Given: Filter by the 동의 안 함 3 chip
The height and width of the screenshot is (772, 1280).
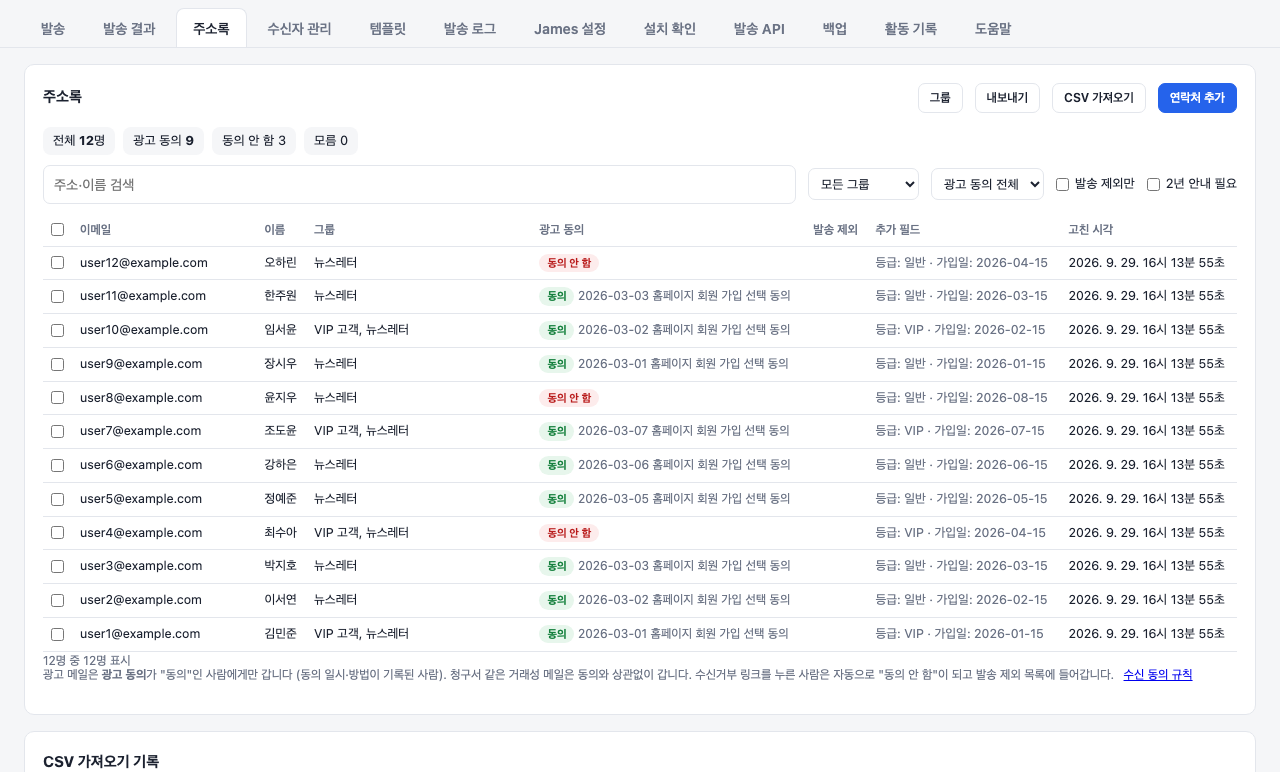Looking at the screenshot, I should [x=254, y=141].
